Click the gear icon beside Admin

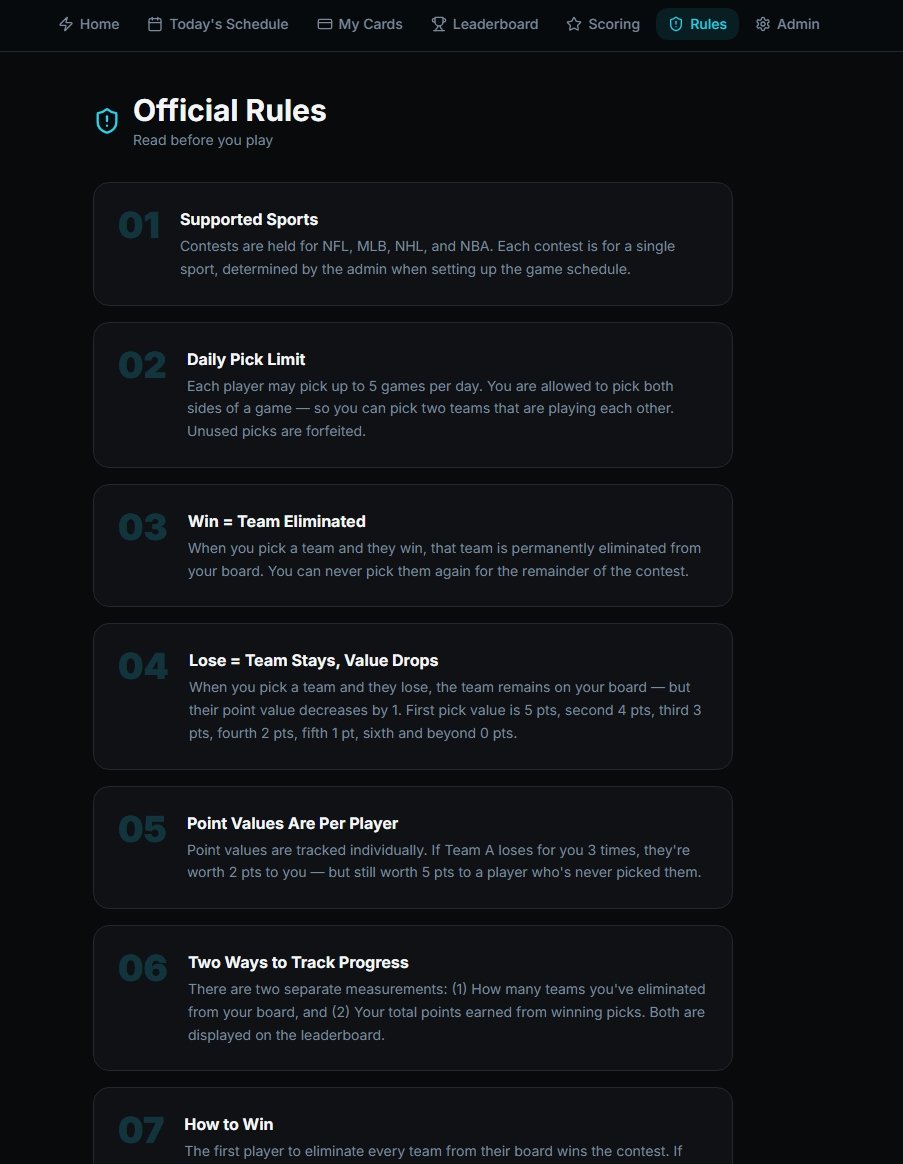[763, 24]
